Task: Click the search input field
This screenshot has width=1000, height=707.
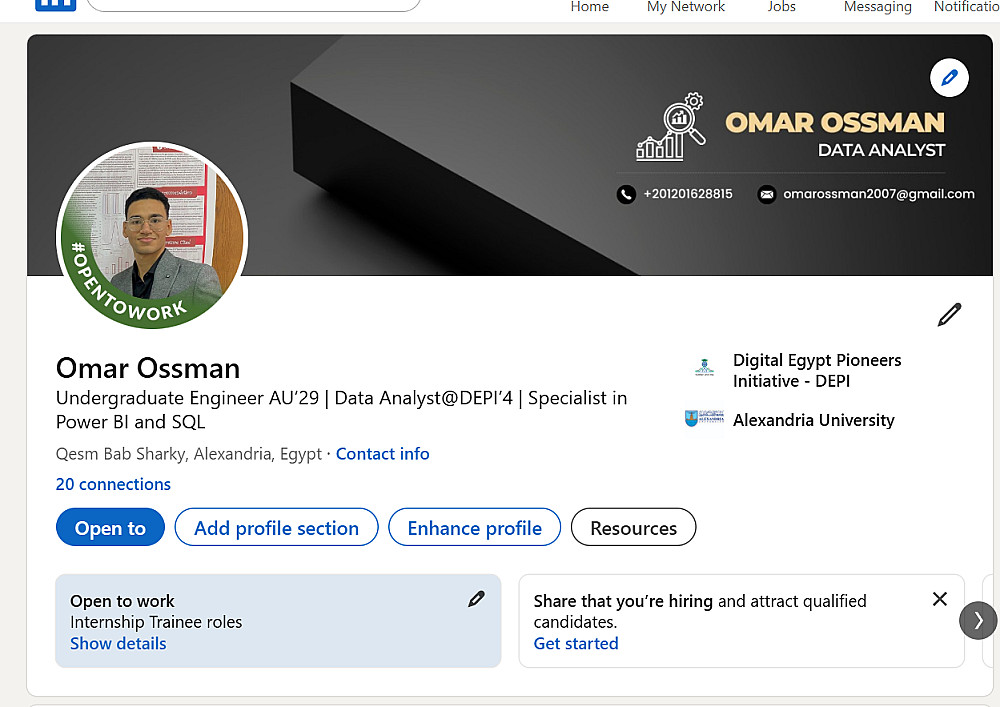Action: coord(253,5)
